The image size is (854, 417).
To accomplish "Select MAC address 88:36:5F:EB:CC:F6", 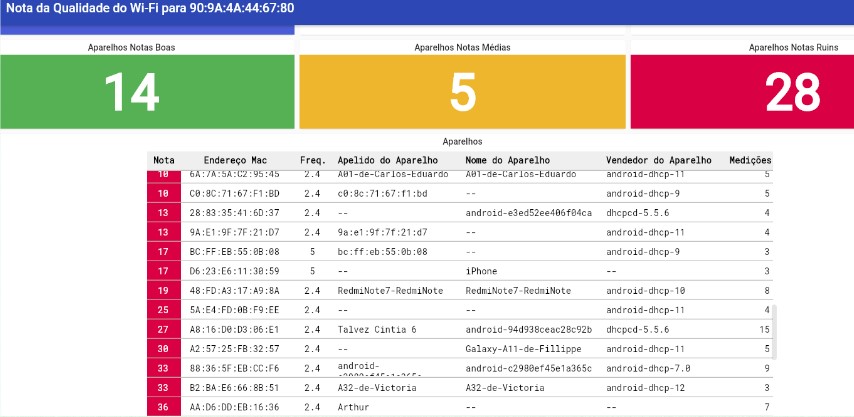I will [x=234, y=369].
